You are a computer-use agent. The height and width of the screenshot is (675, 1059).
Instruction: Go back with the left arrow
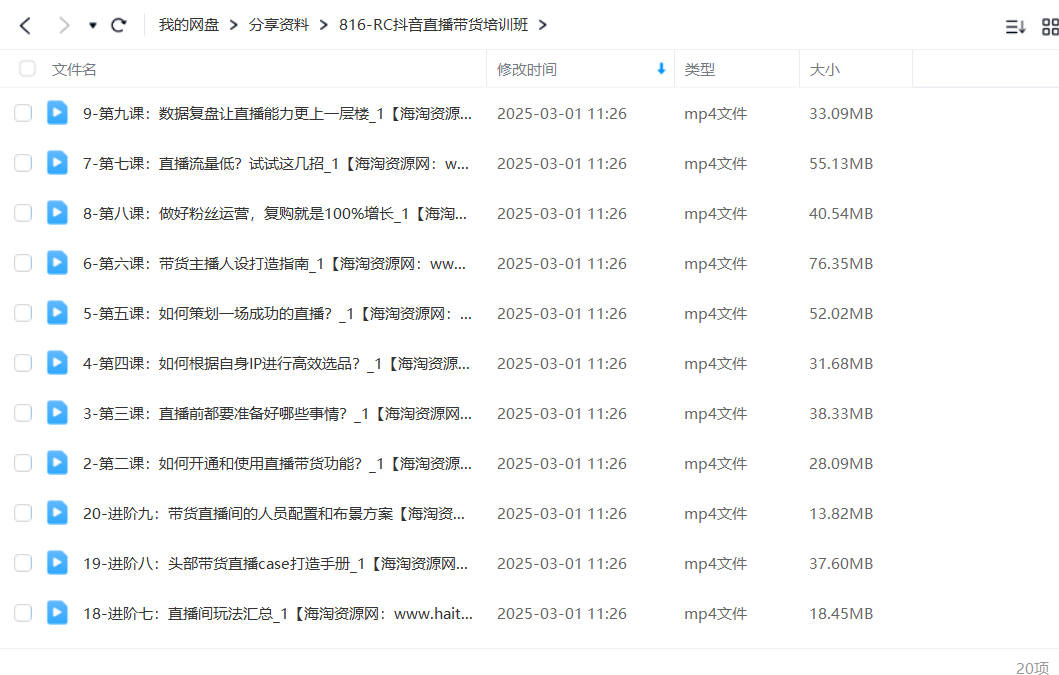pos(25,26)
